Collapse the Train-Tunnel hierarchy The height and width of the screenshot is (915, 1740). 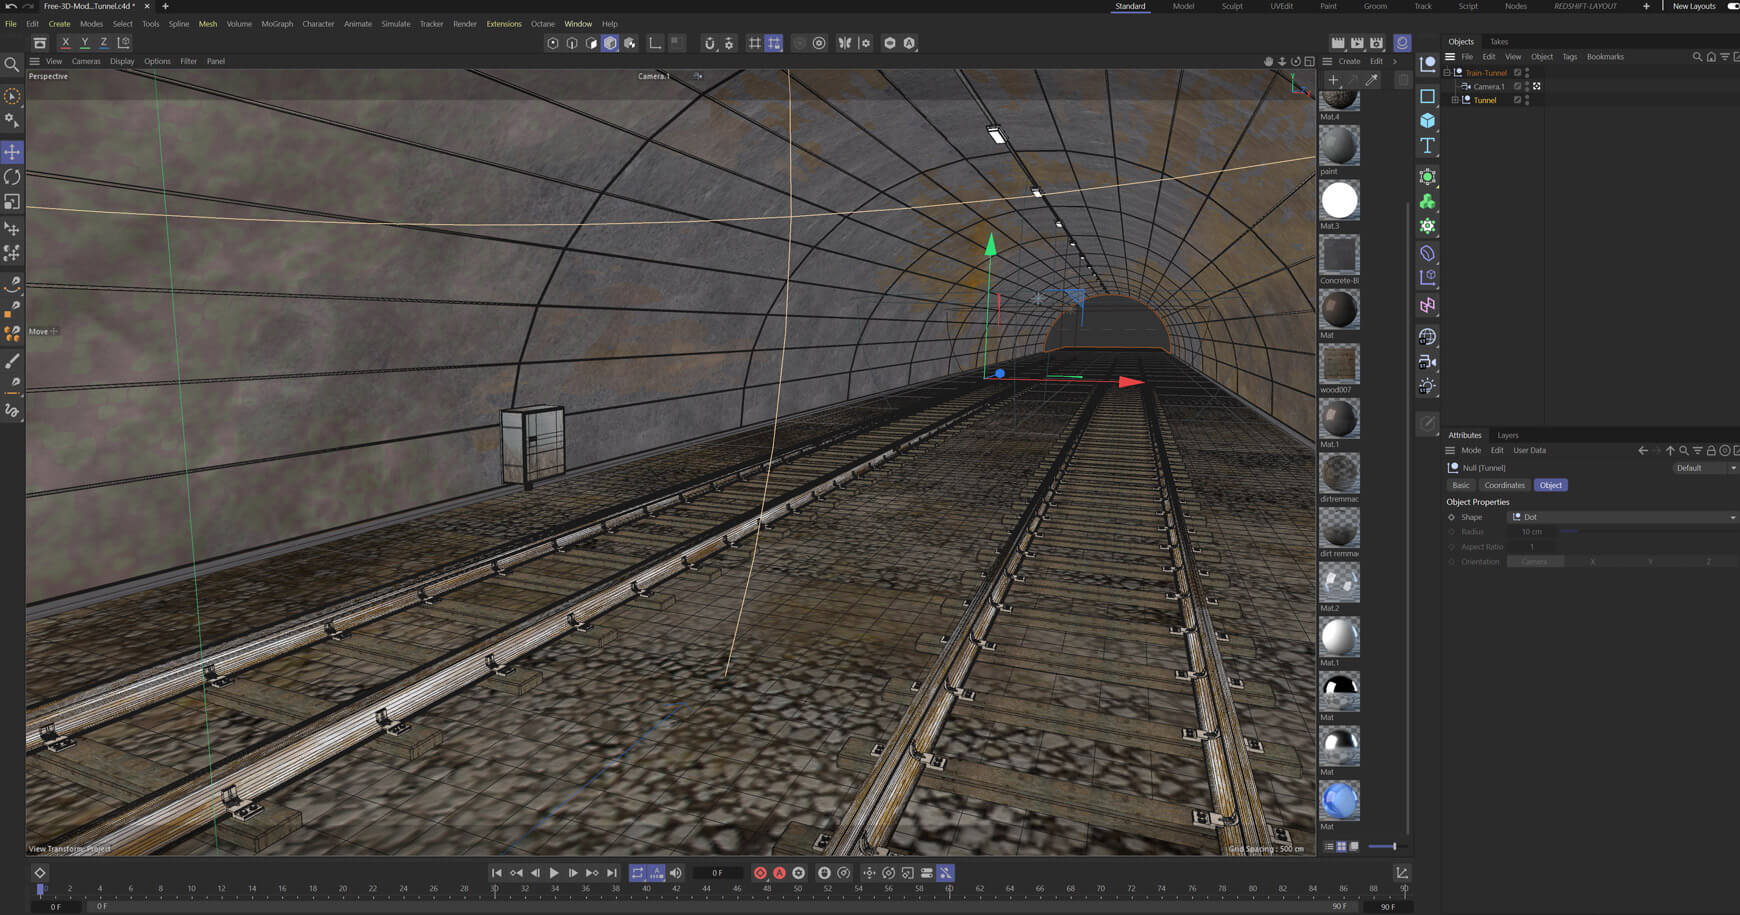point(1446,73)
